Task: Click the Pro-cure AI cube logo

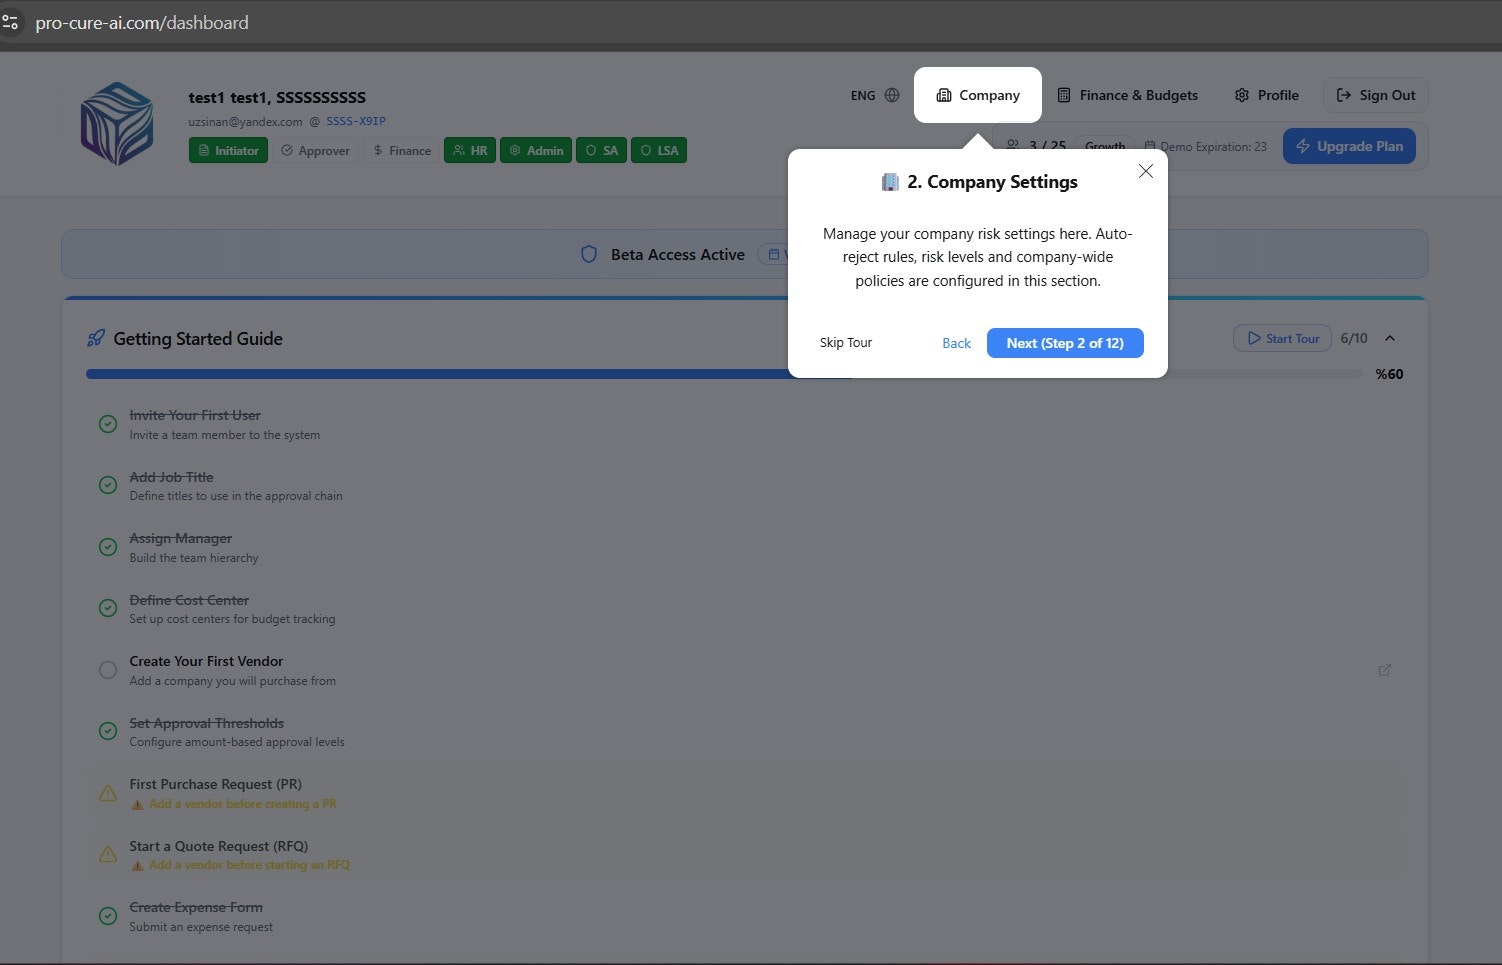Action: (x=117, y=124)
